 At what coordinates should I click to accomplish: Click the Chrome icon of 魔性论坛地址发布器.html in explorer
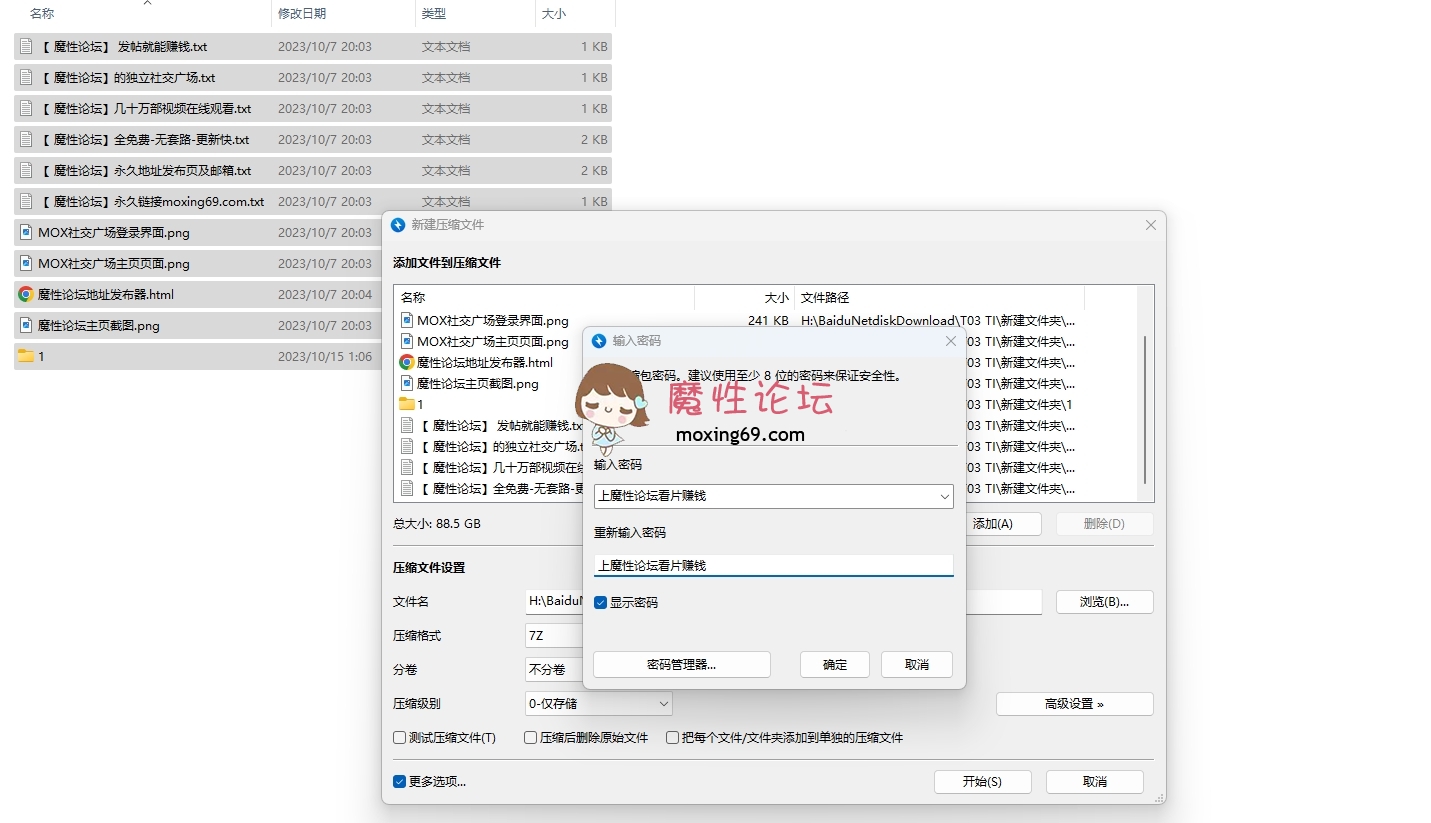tap(26, 295)
